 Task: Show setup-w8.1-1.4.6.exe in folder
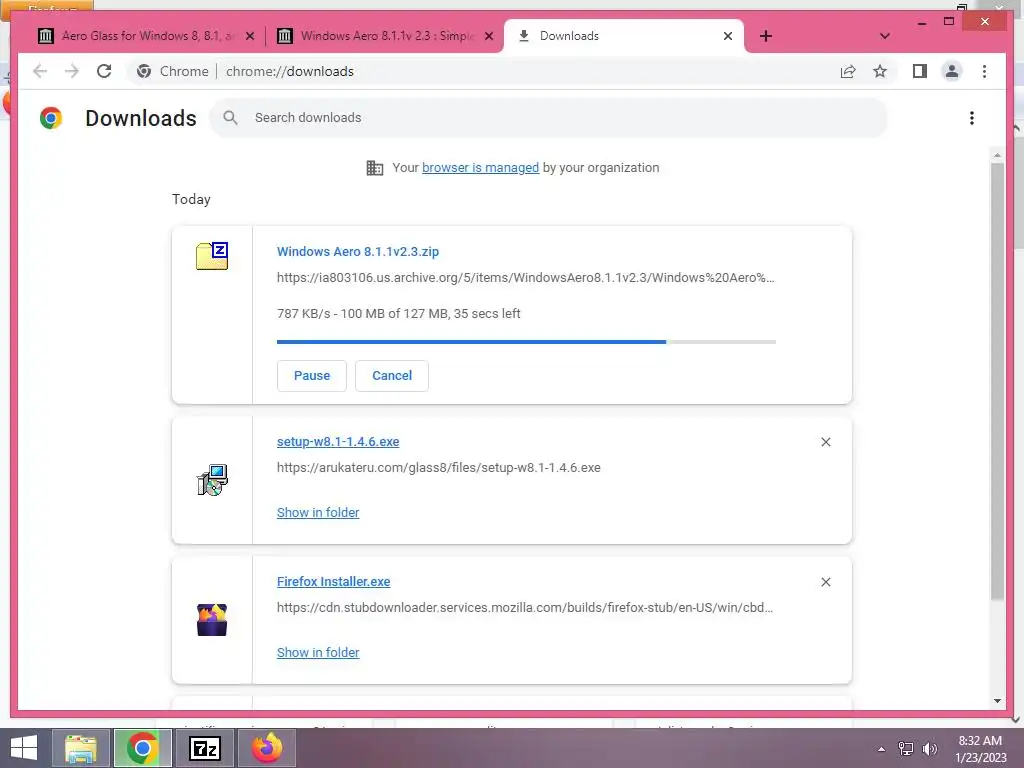318,513
